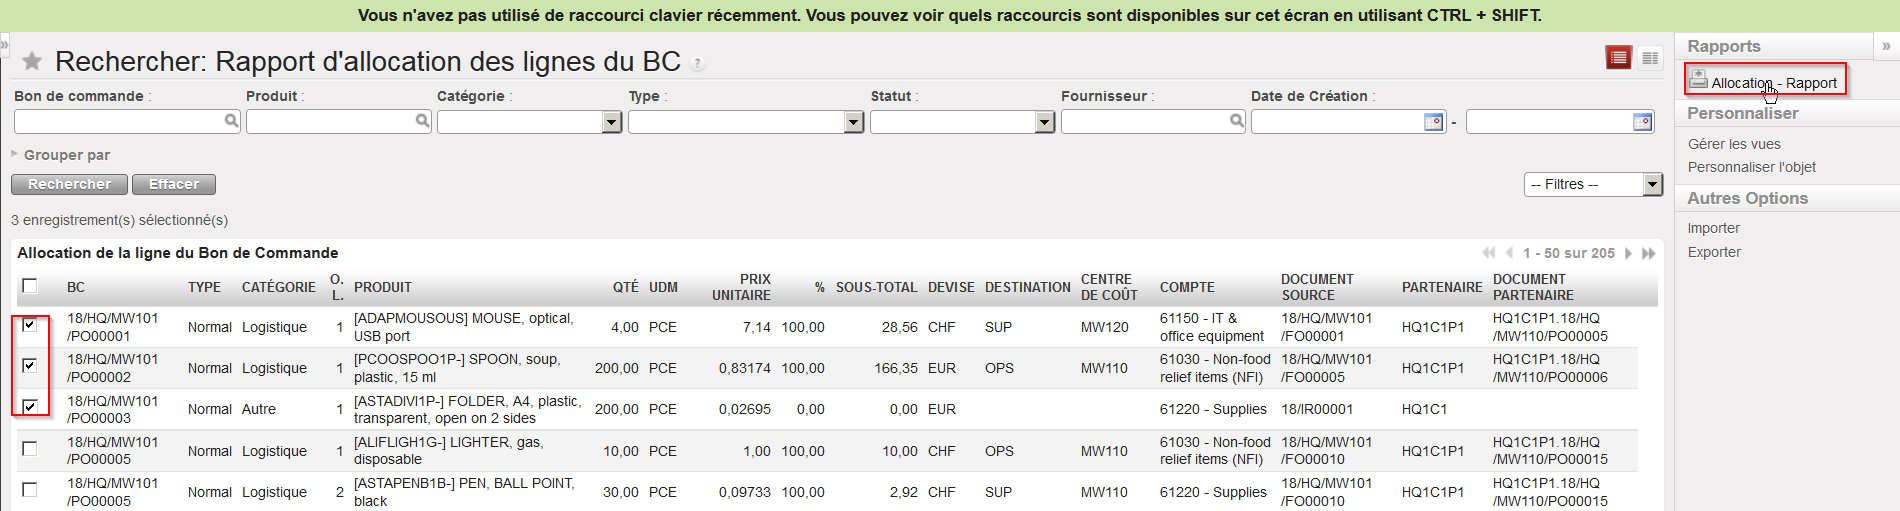Go to next page of records
This screenshot has height=511, width=1900.
pyautogui.click(x=1628, y=254)
